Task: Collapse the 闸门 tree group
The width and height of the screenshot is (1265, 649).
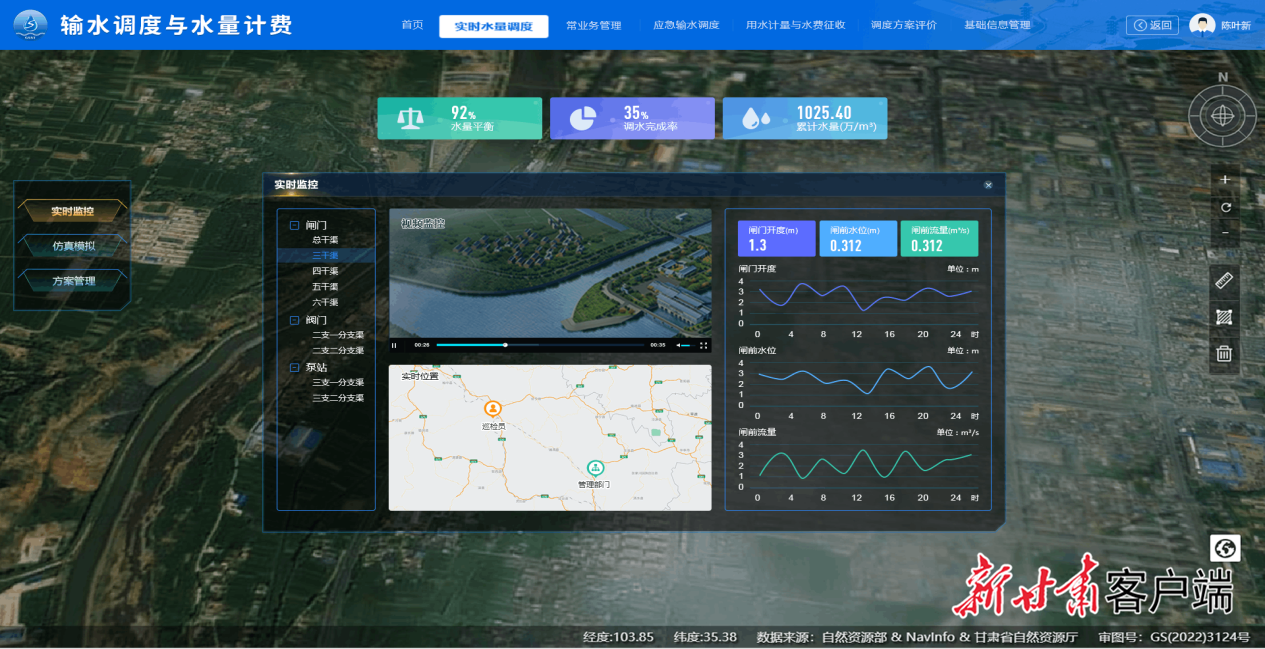Action: (295, 225)
